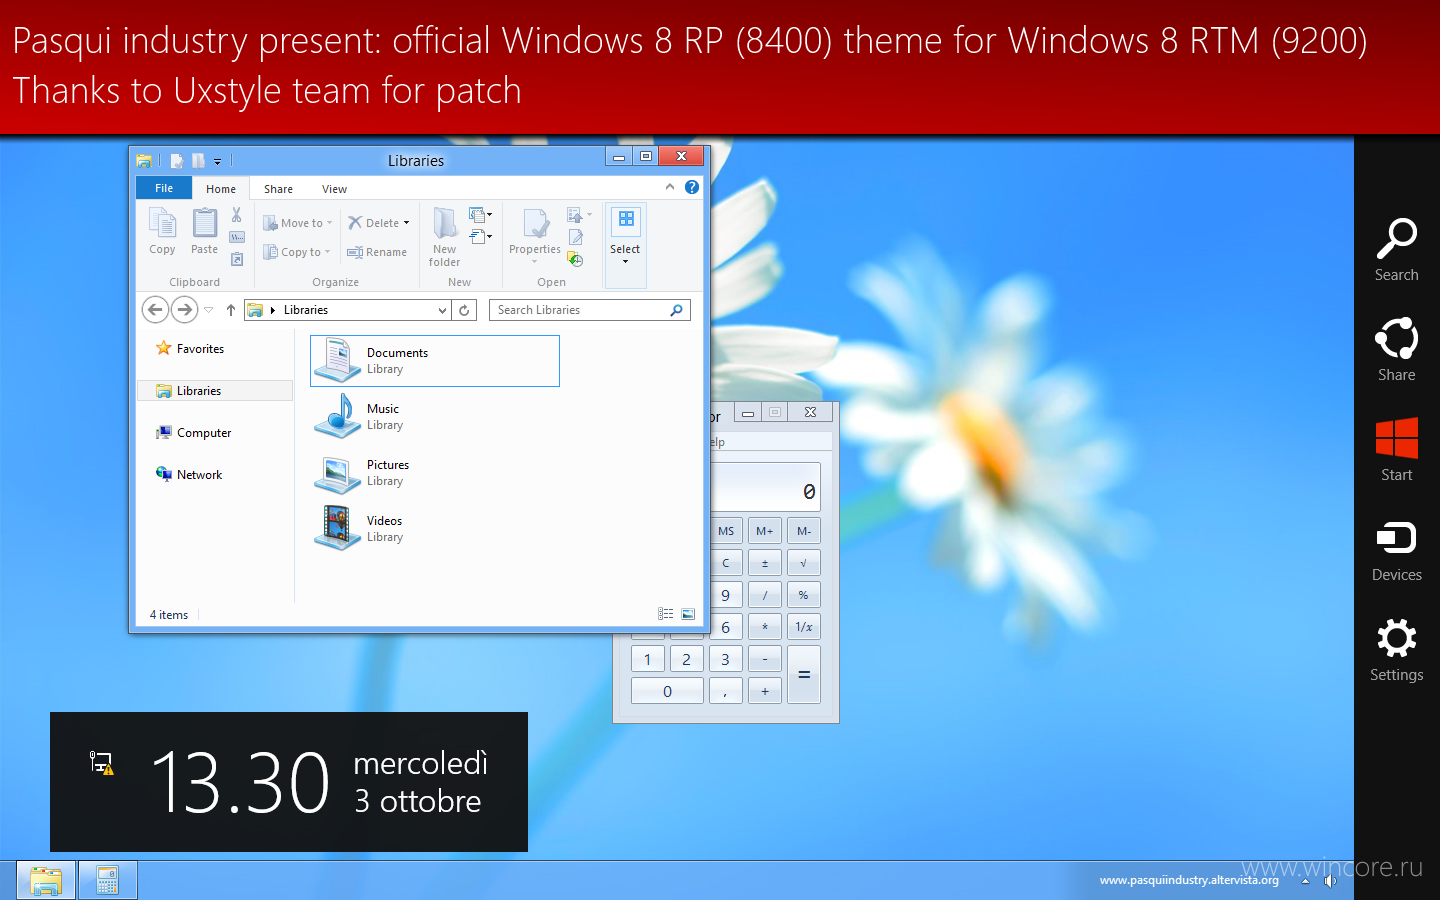Click the History icon in Open group
1440x900 pixels.
point(575,259)
